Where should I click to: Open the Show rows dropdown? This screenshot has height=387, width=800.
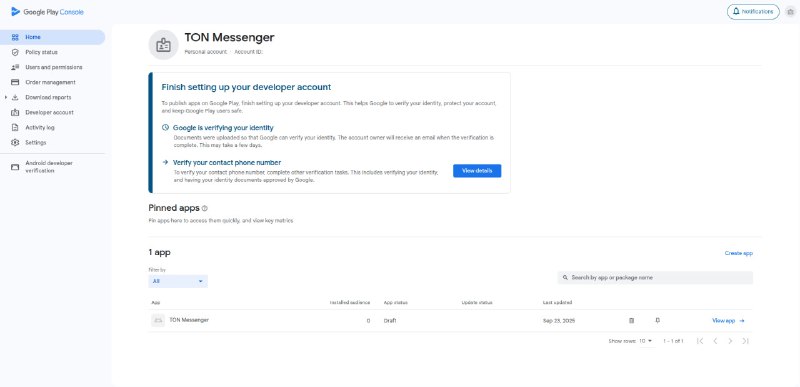(646, 341)
